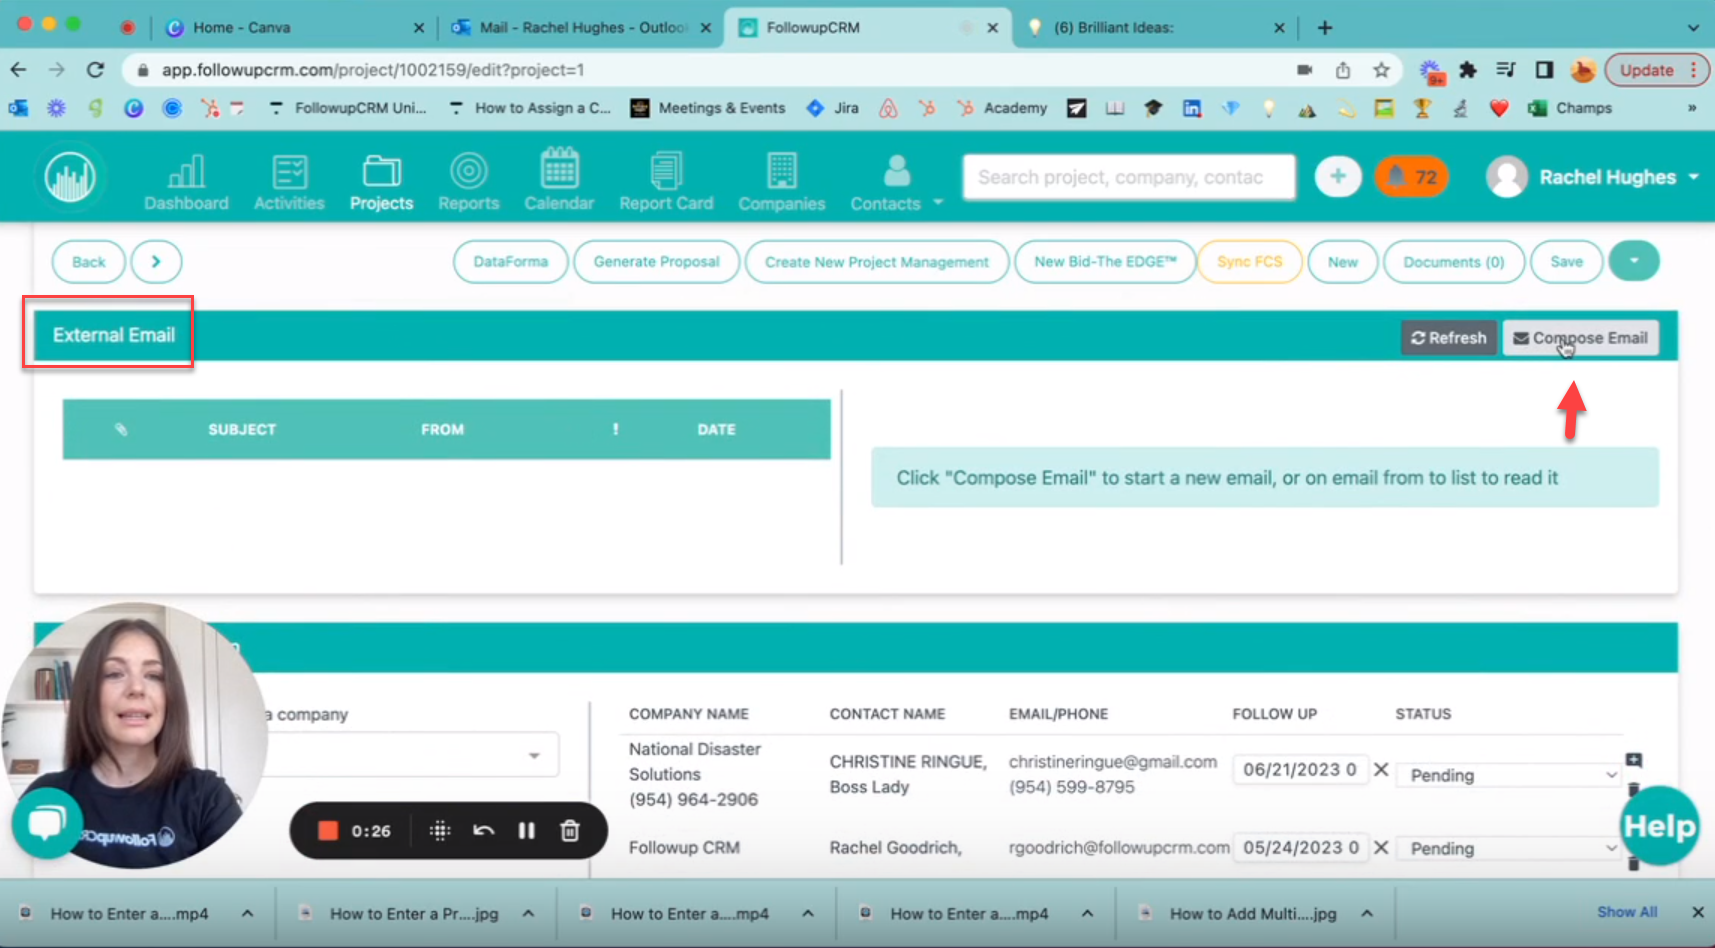Click New Bid-The EDGE button
The height and width of the screenshot is (948, 1715).
[1105, 262]
